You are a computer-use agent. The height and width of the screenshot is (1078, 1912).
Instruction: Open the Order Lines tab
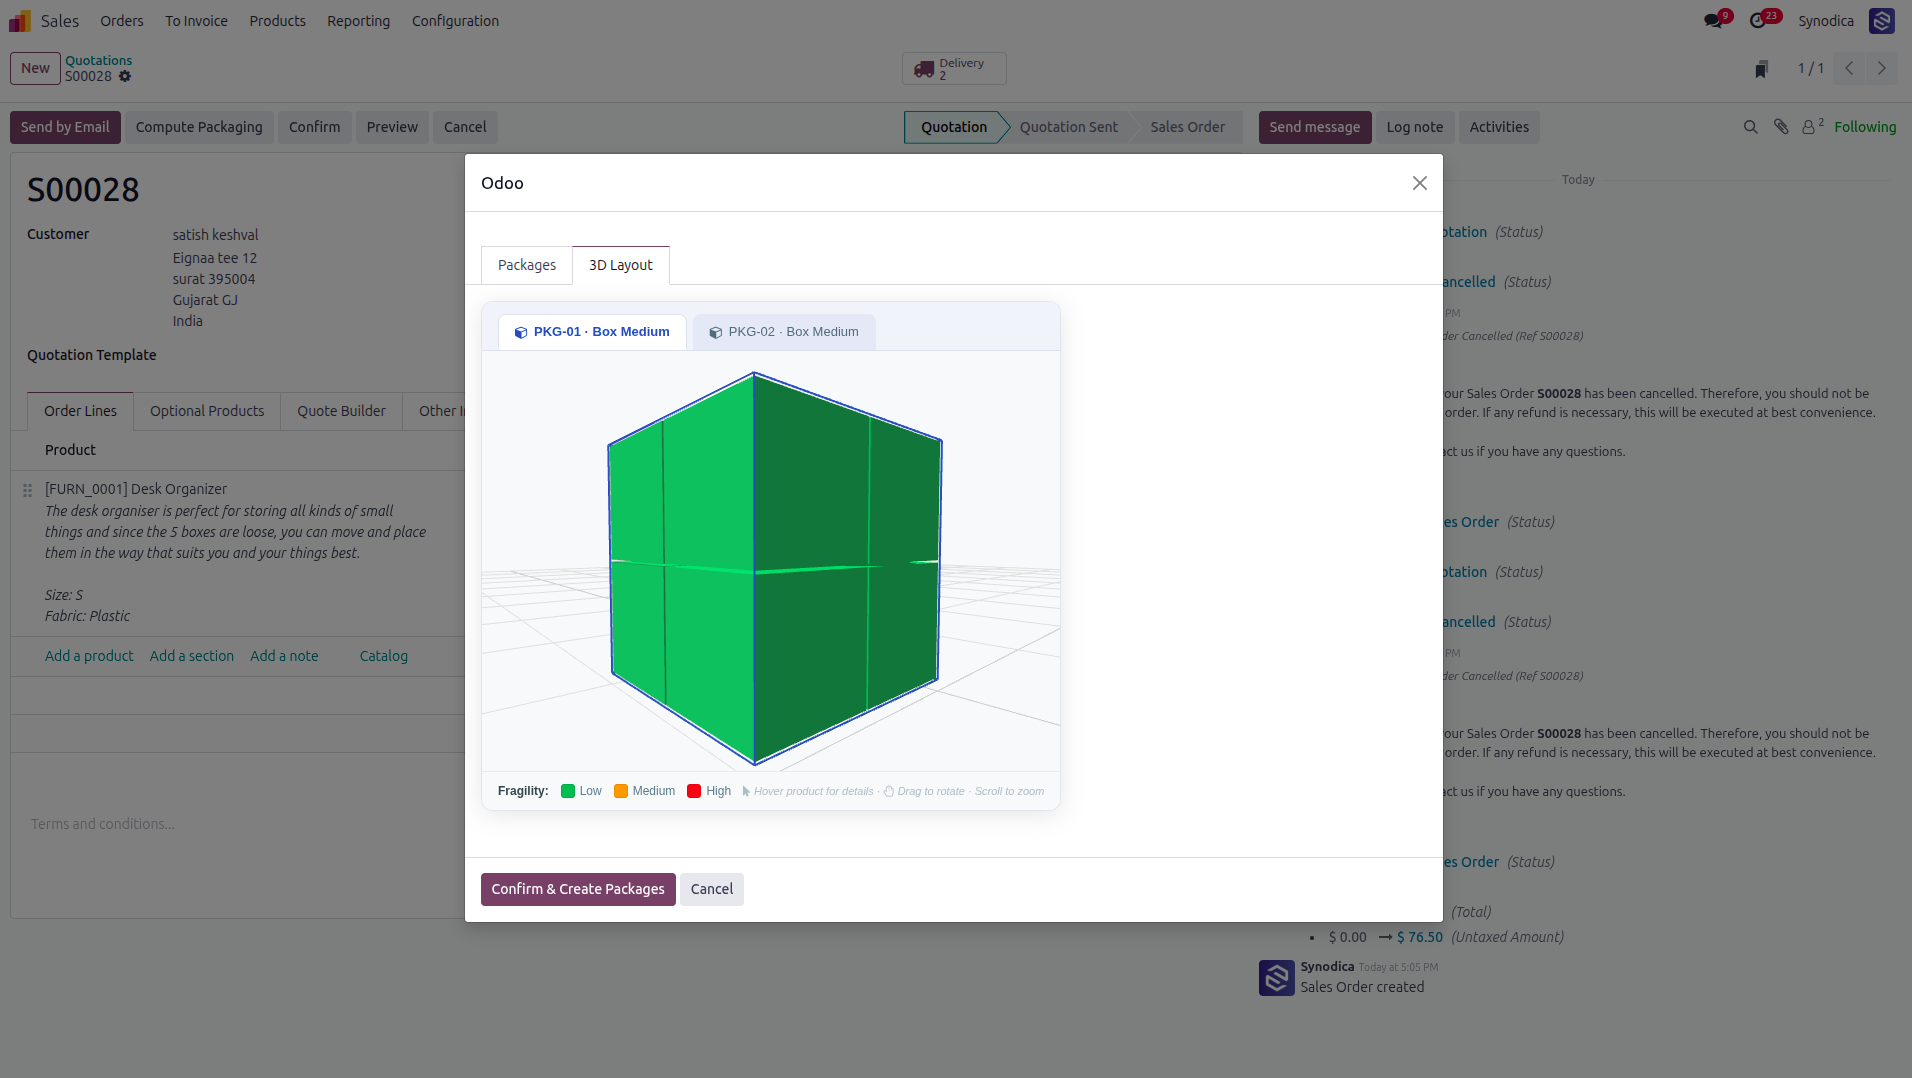tap(80, 411)
